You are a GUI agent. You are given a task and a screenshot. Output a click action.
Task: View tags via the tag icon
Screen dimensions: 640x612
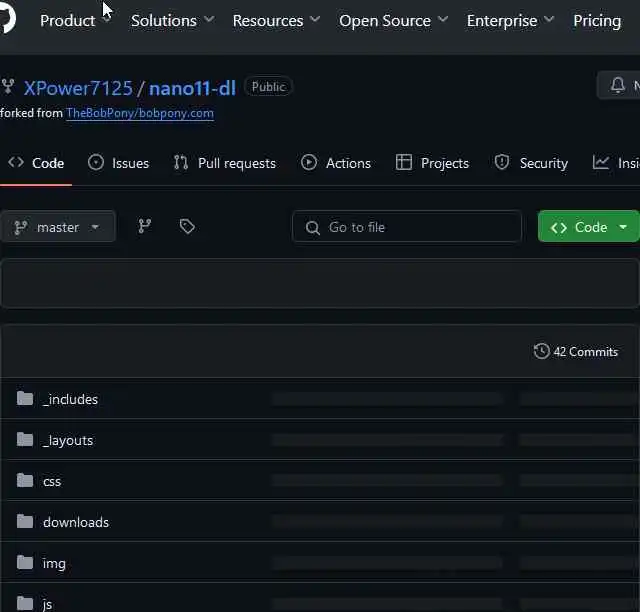[187, 226]
